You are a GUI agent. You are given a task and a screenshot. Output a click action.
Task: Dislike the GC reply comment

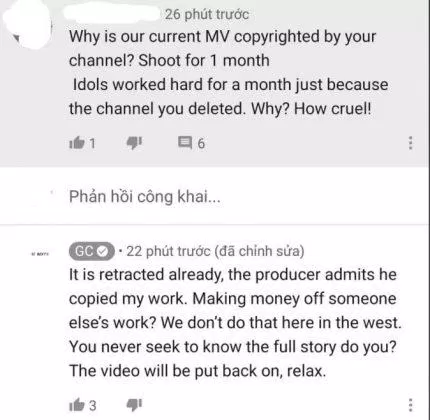click(134, 405)
